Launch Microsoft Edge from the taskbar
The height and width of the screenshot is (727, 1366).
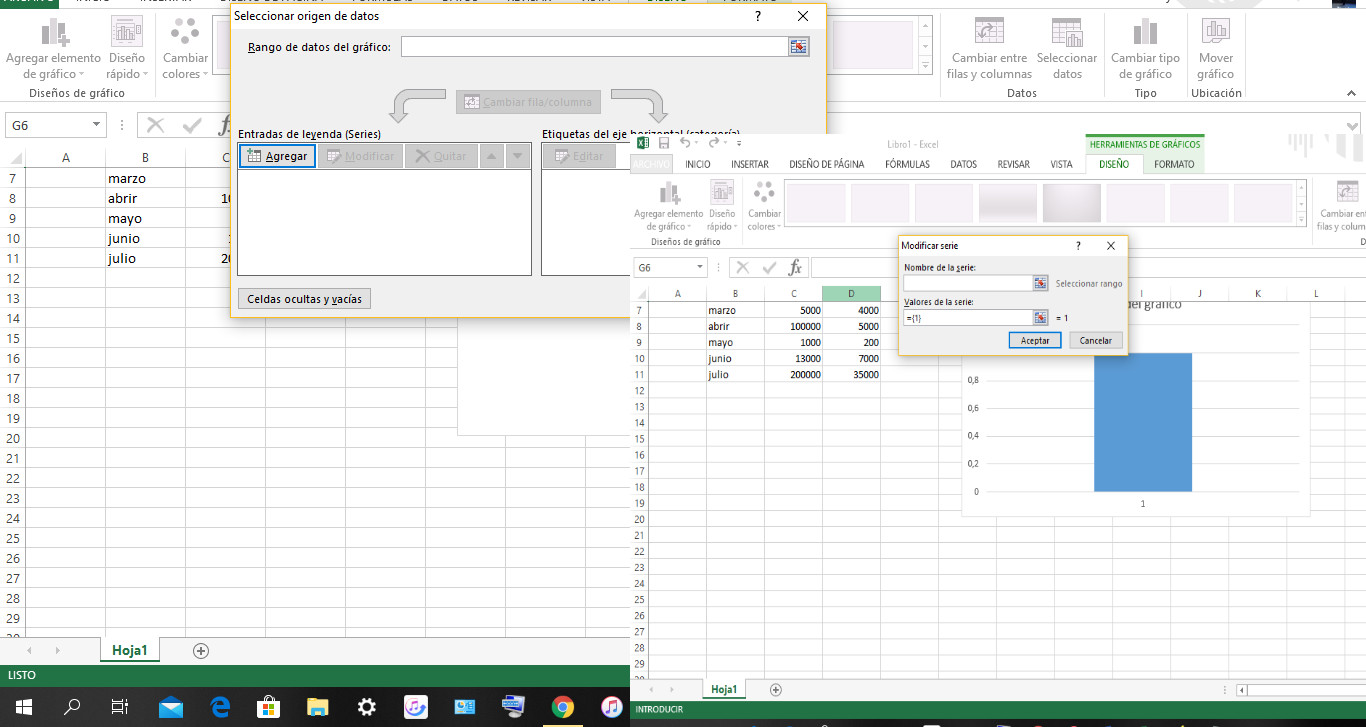(220, 707)
